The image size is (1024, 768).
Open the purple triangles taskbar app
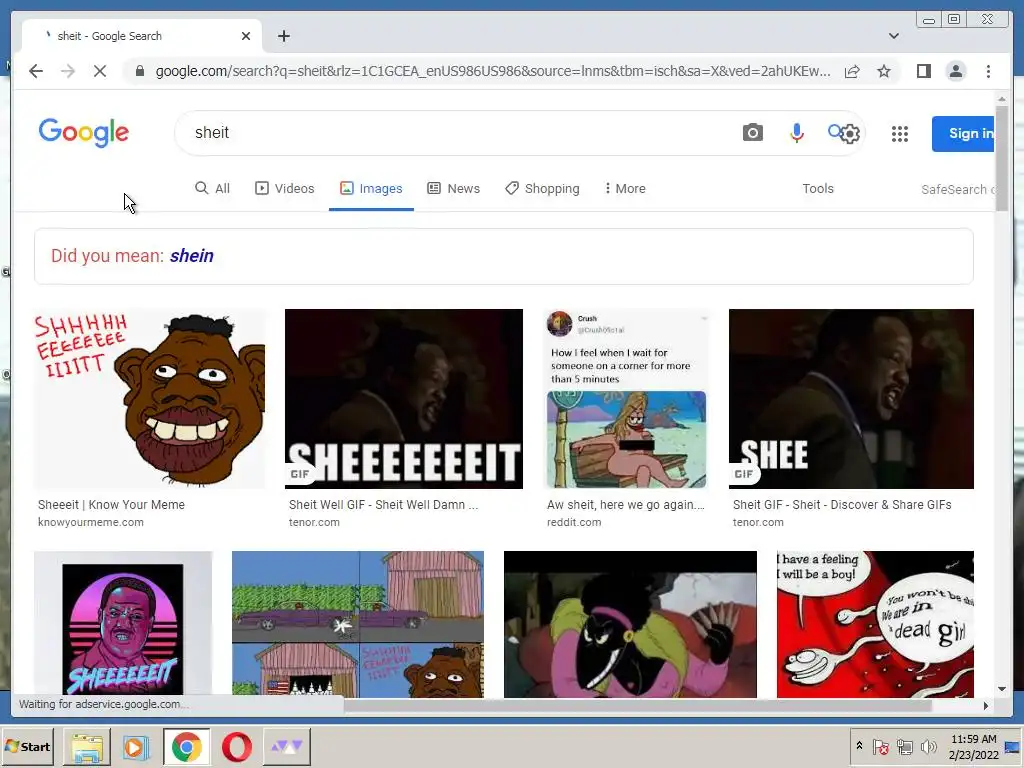coord(287,747)
